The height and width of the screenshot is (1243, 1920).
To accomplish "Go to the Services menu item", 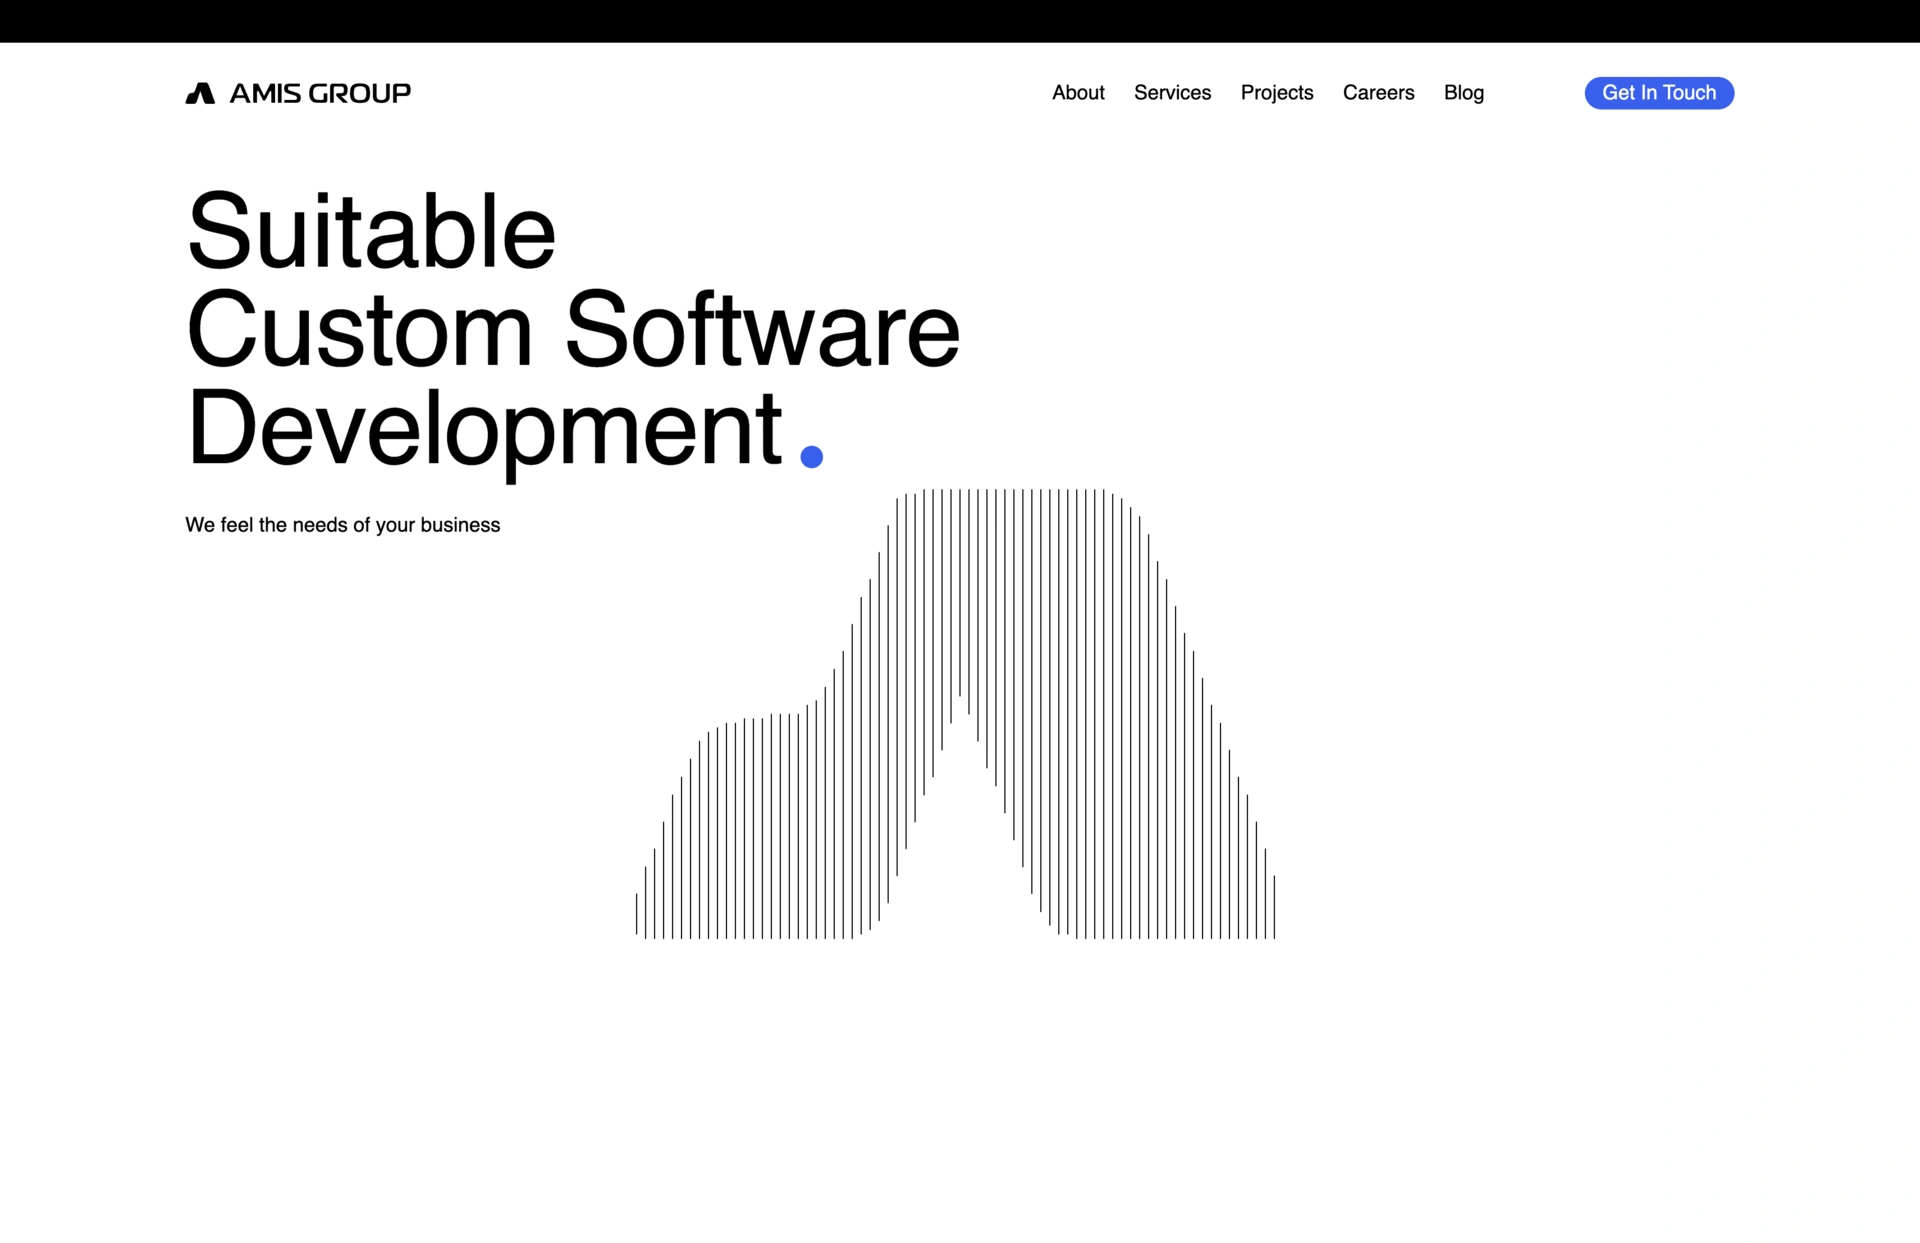I will (1172, 93).
